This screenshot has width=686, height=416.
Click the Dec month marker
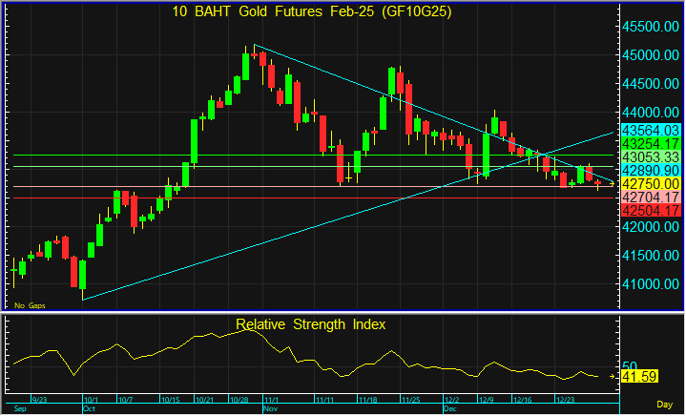[450, 409]
